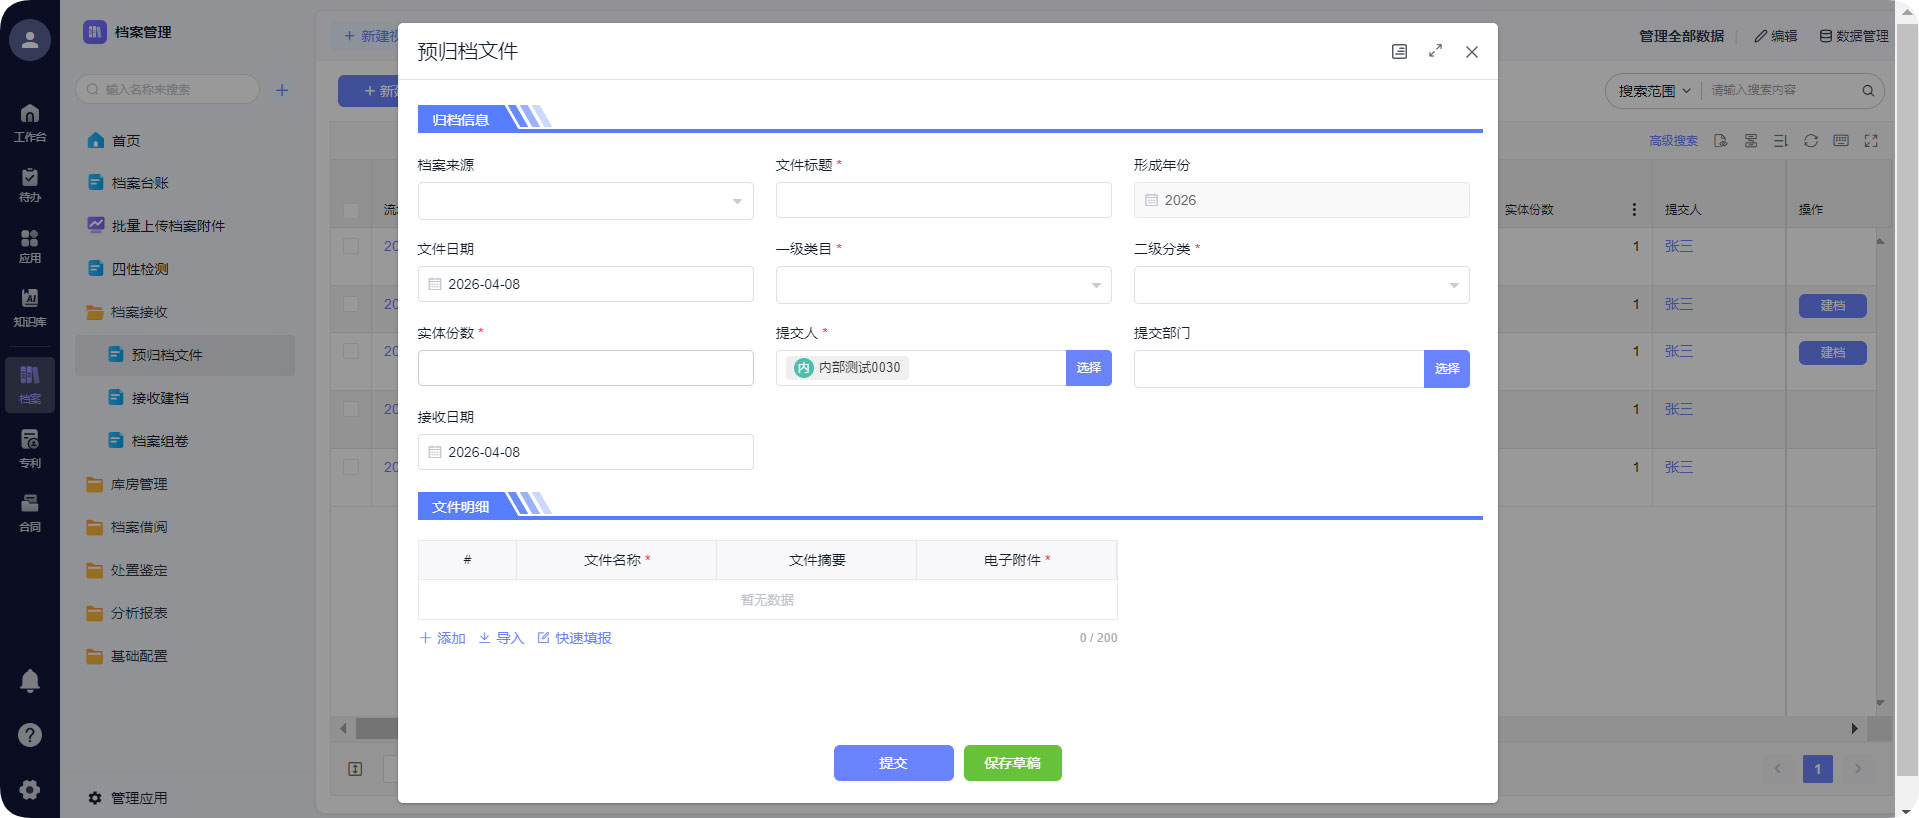Open 档案台账 in the sidebar menu
Screen dimensions: 1919x818
140,183
